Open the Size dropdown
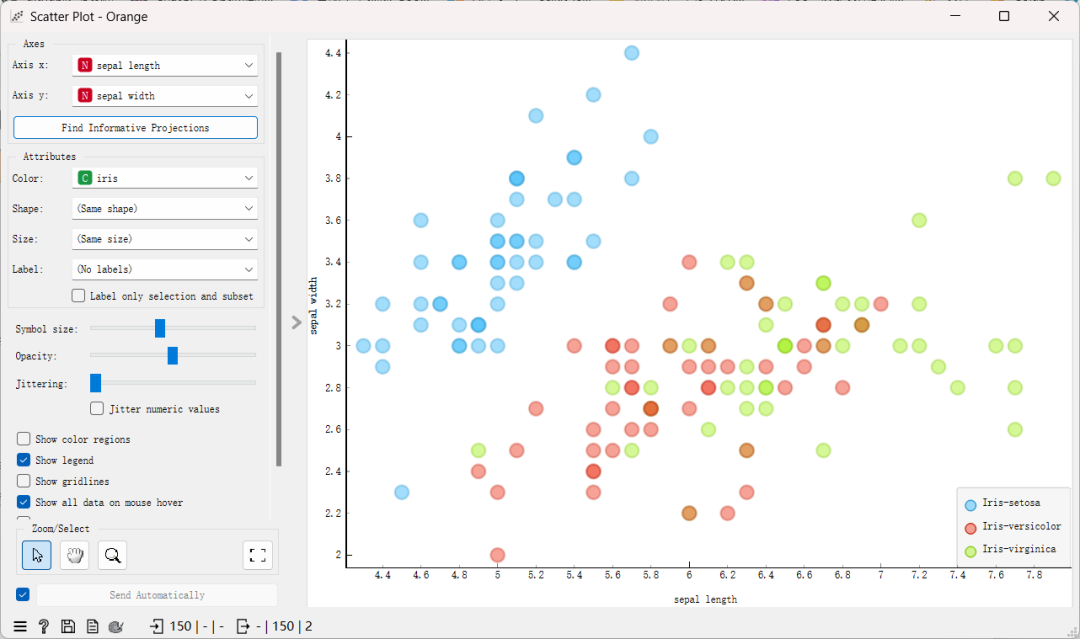1080x639 pixels. (x=165, y=239)
